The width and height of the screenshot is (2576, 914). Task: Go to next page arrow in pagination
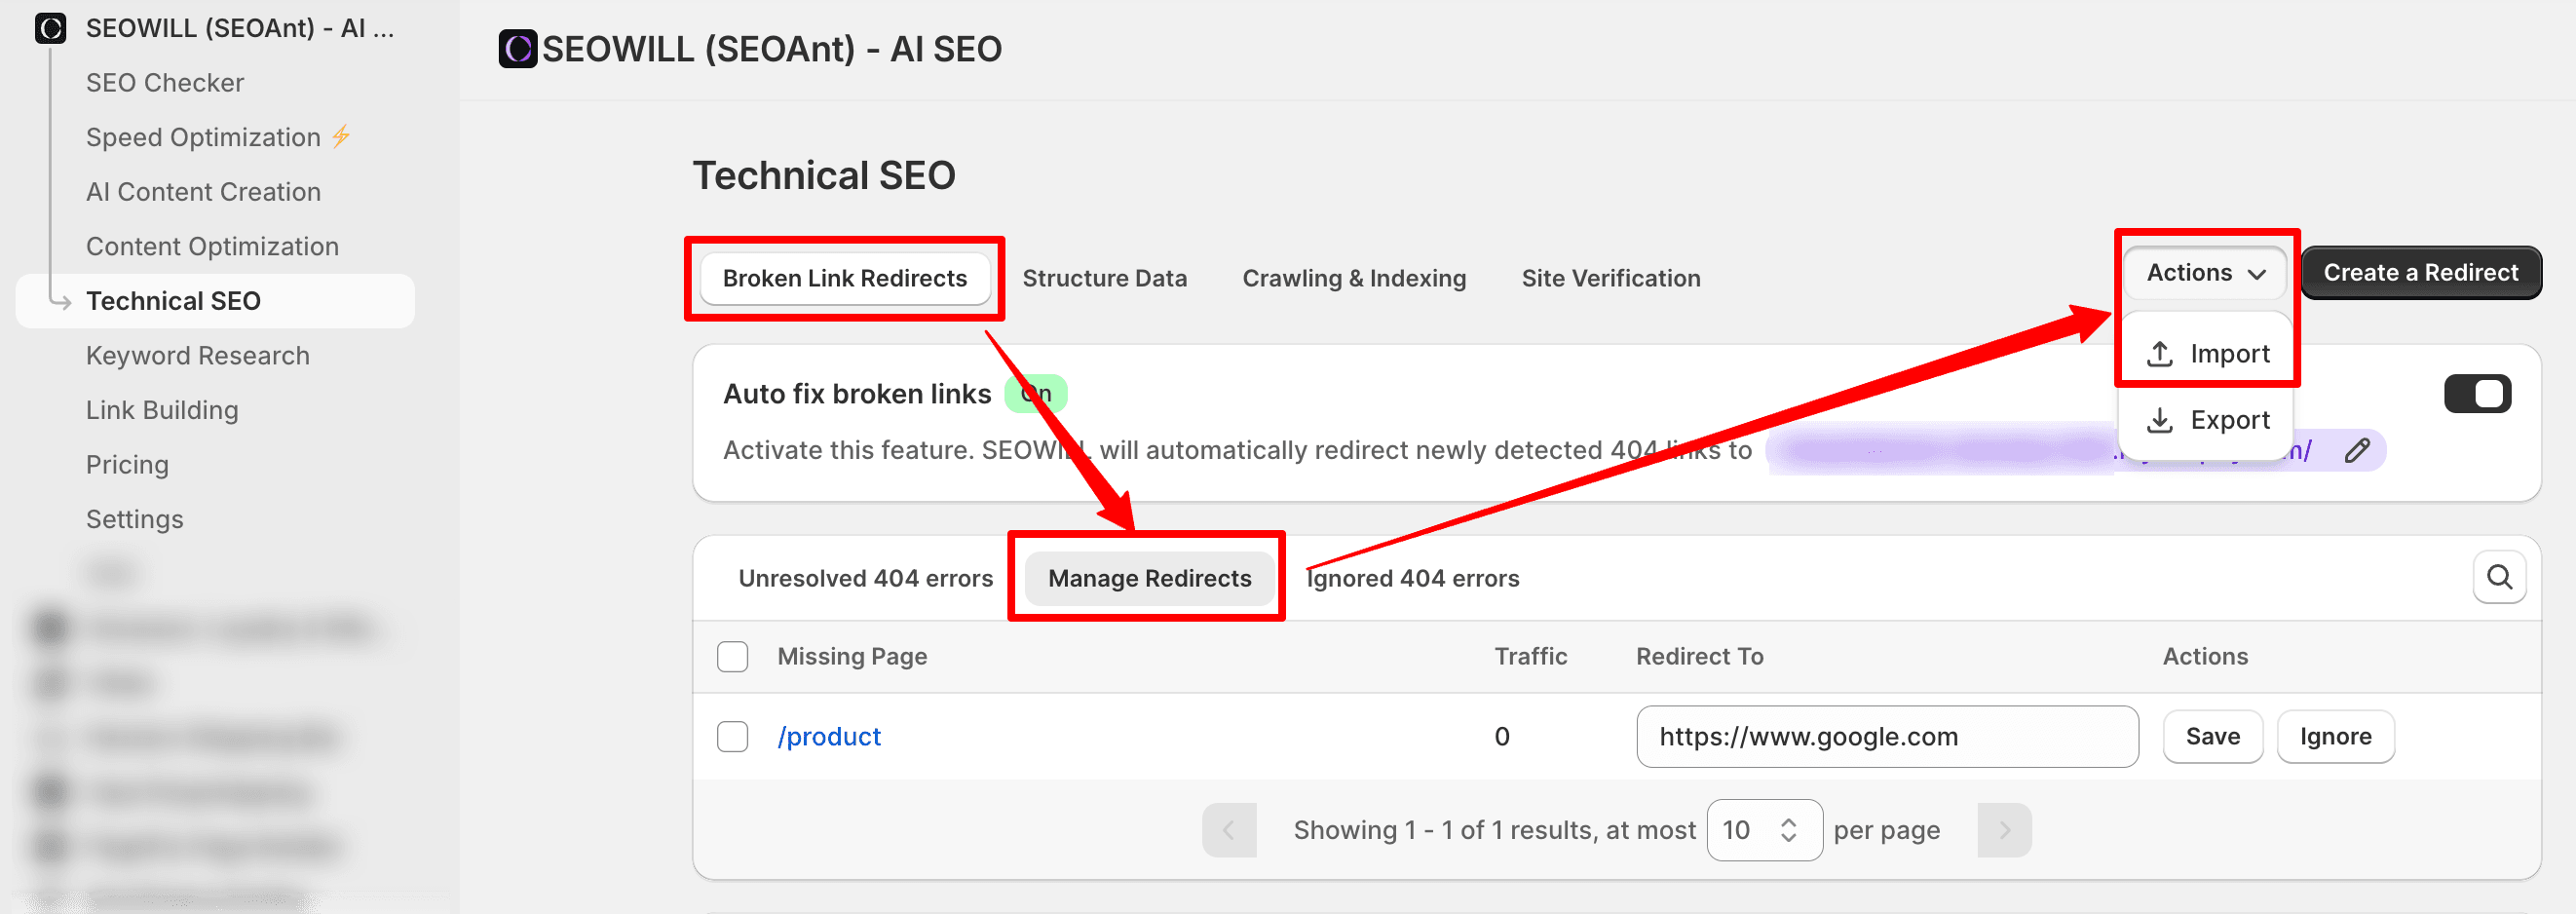(2003, 829)
